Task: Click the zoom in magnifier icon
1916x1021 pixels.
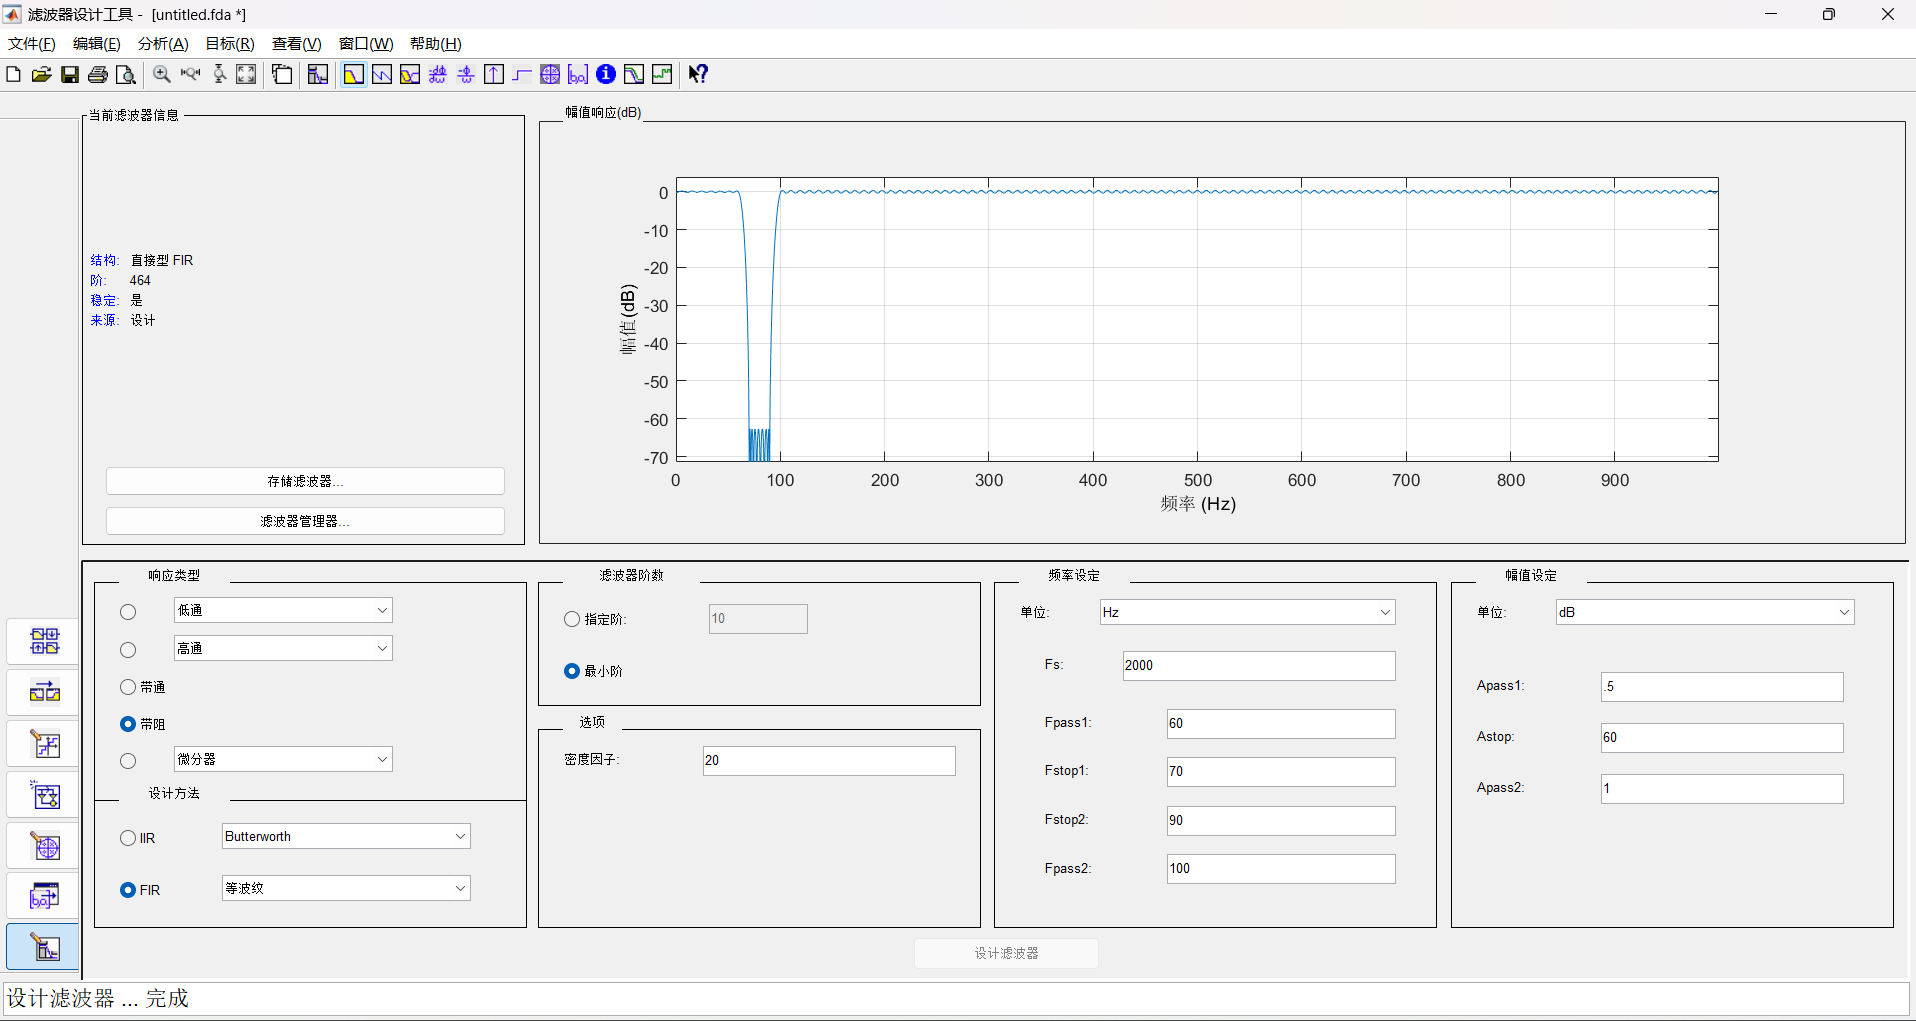Action: coord(162,75)
